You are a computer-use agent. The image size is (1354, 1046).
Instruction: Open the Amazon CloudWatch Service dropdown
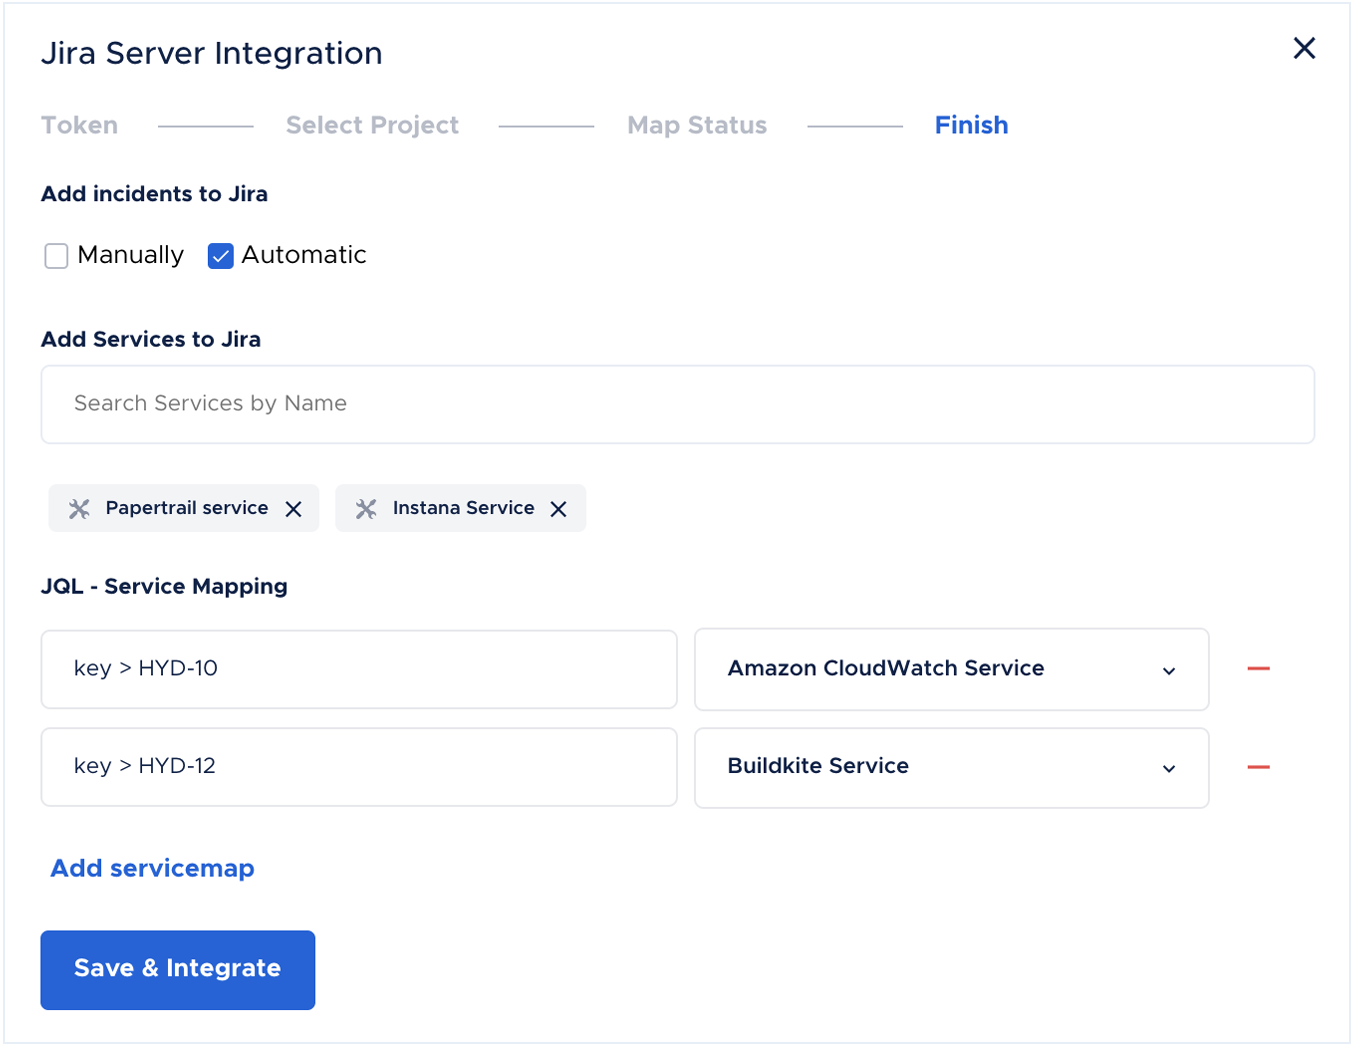pos(1168,670)
